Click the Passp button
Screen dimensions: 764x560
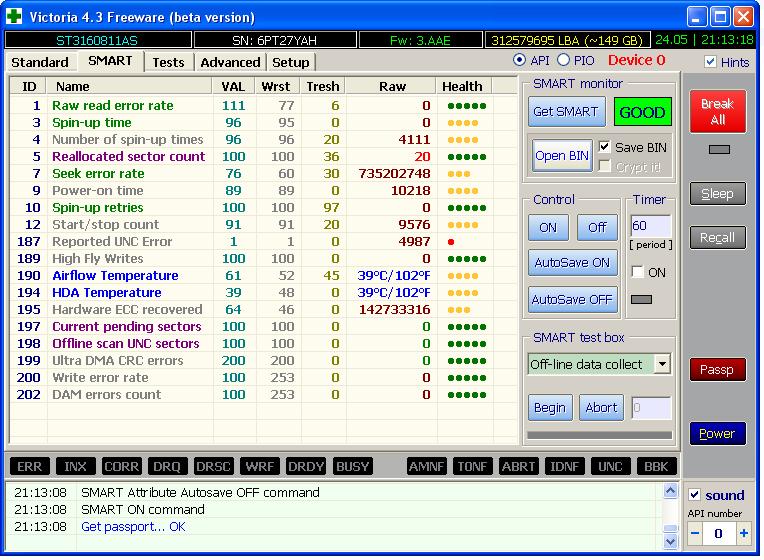(717, 369)
